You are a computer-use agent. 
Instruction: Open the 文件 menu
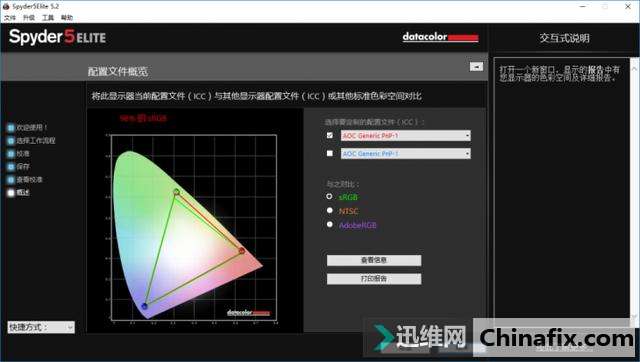10,18
